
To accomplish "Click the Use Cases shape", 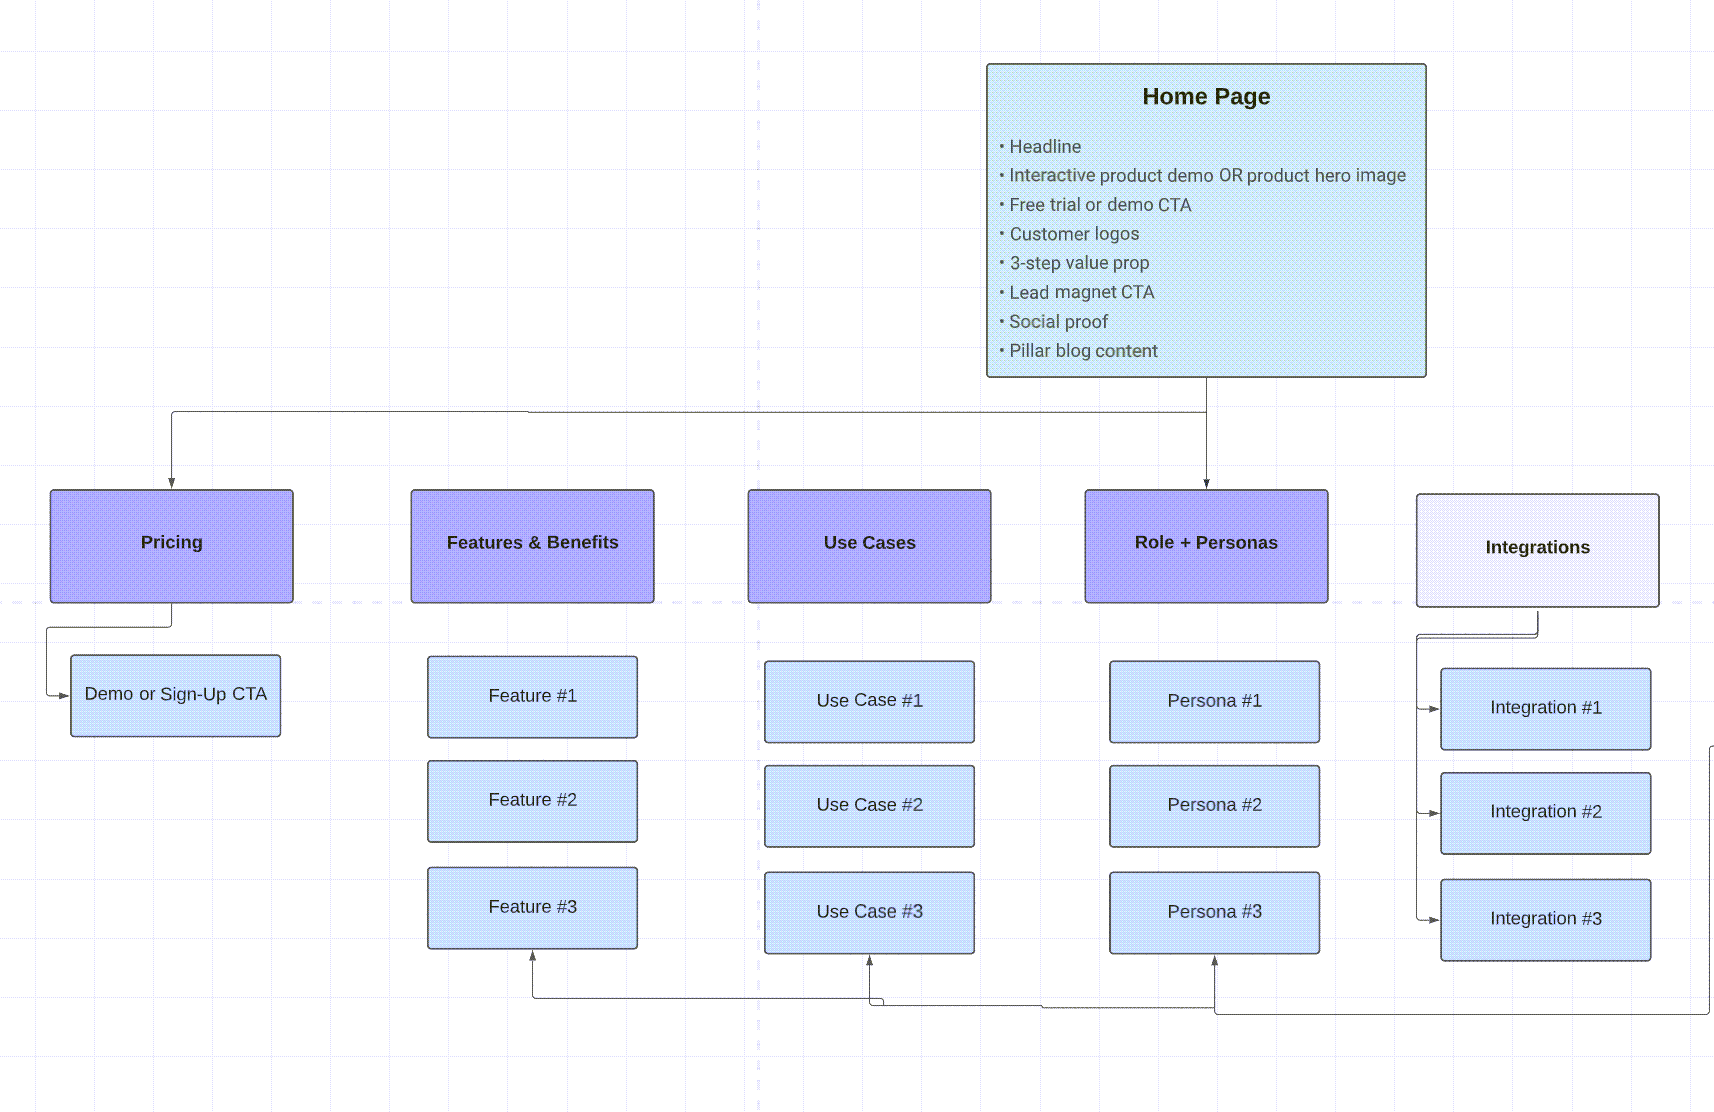I will (x=868, y=545).
